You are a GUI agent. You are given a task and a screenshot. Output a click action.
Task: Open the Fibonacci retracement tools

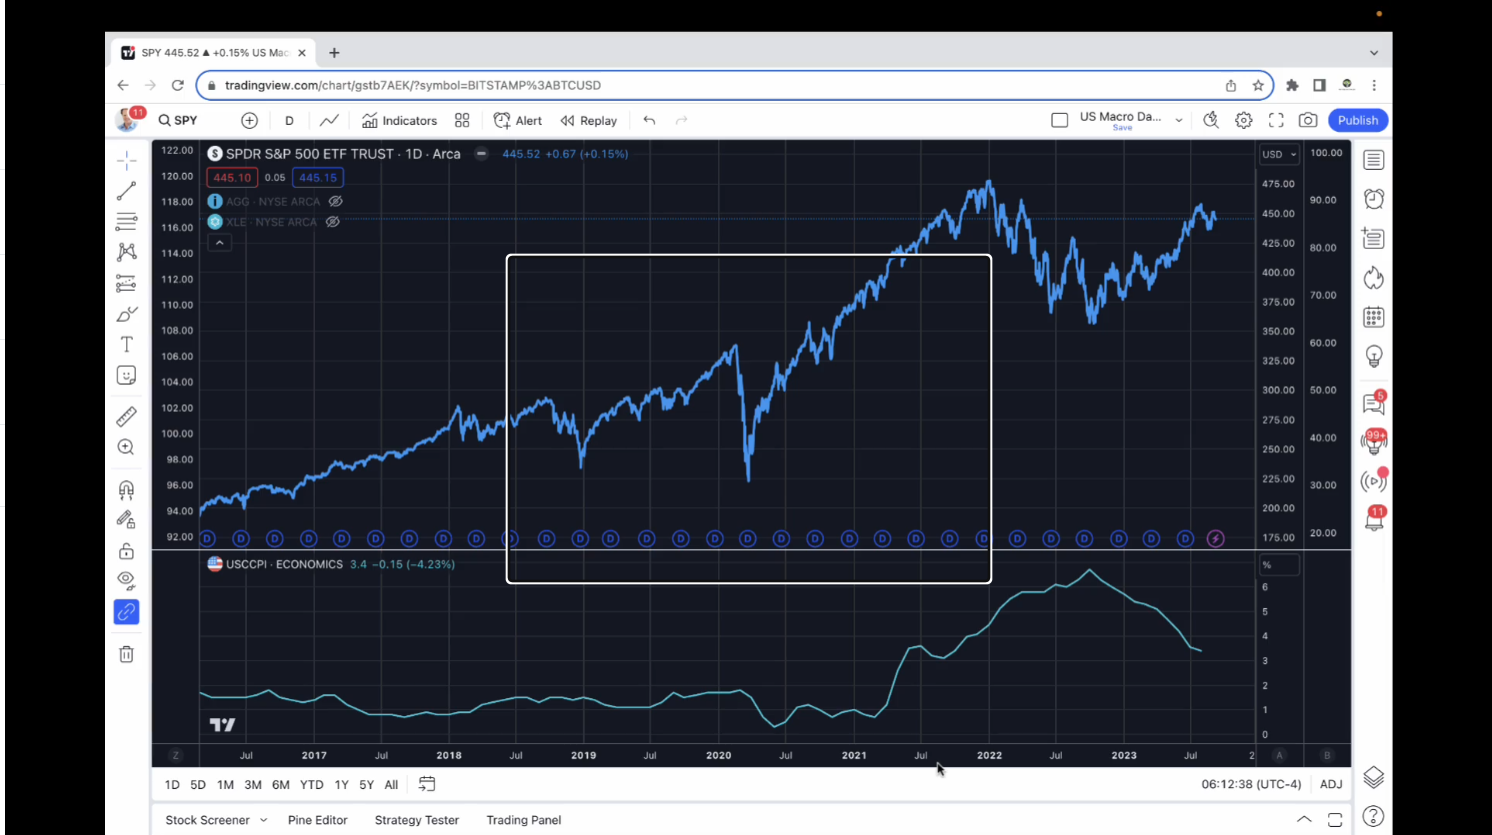click(126, 221)
